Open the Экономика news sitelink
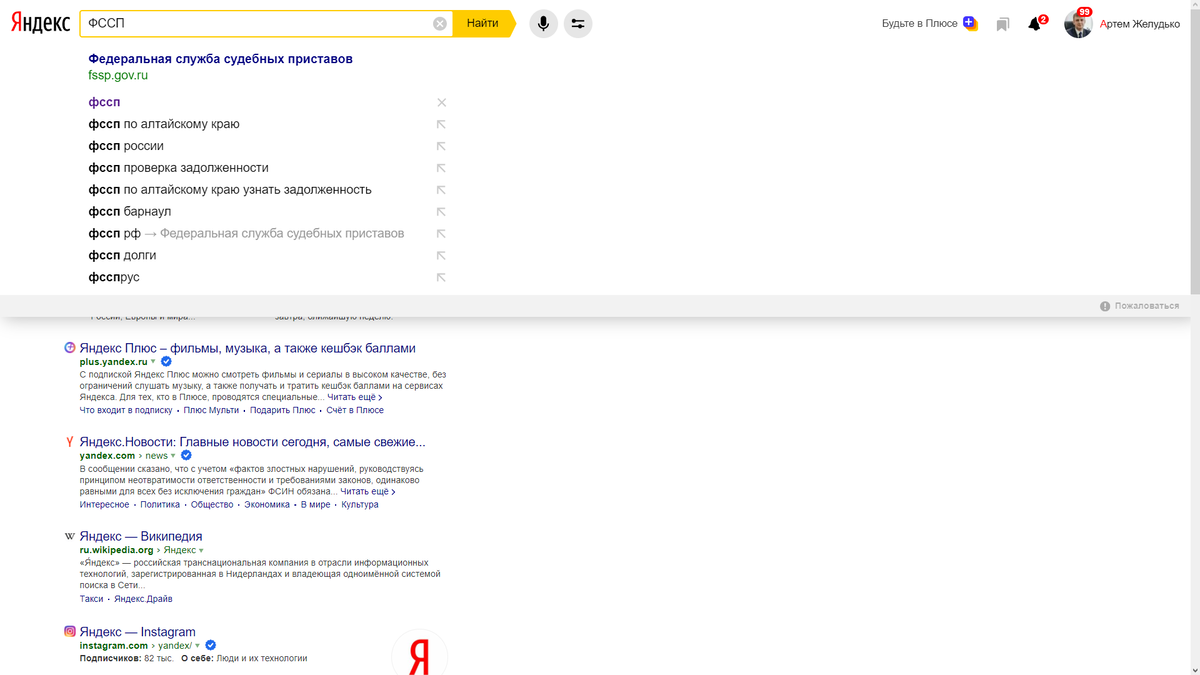The image size is (1200, 675). pos(267,504)
